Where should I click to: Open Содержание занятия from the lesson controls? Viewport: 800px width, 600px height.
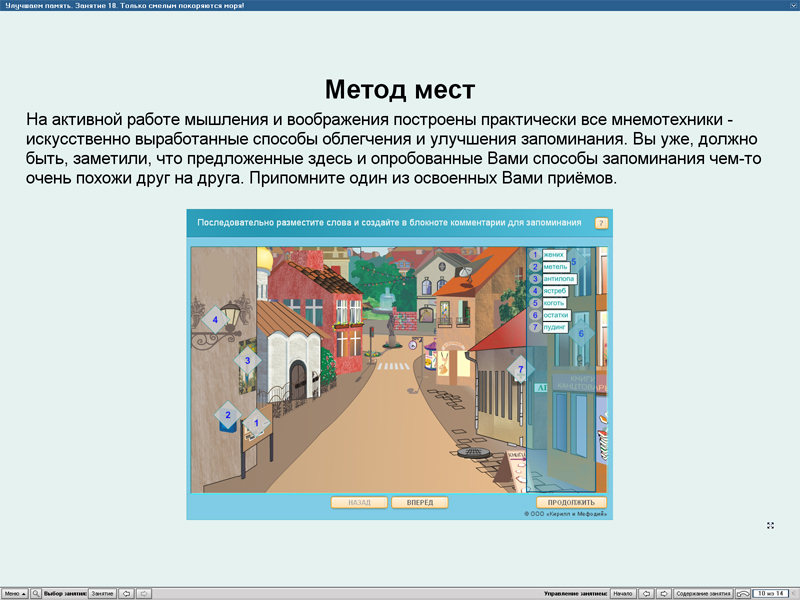click(705, 592)
